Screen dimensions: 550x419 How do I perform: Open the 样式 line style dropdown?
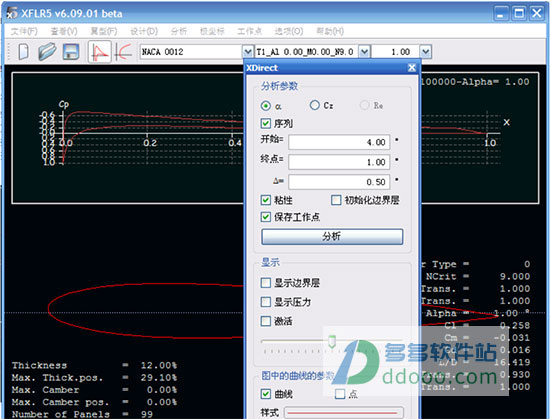344,413
